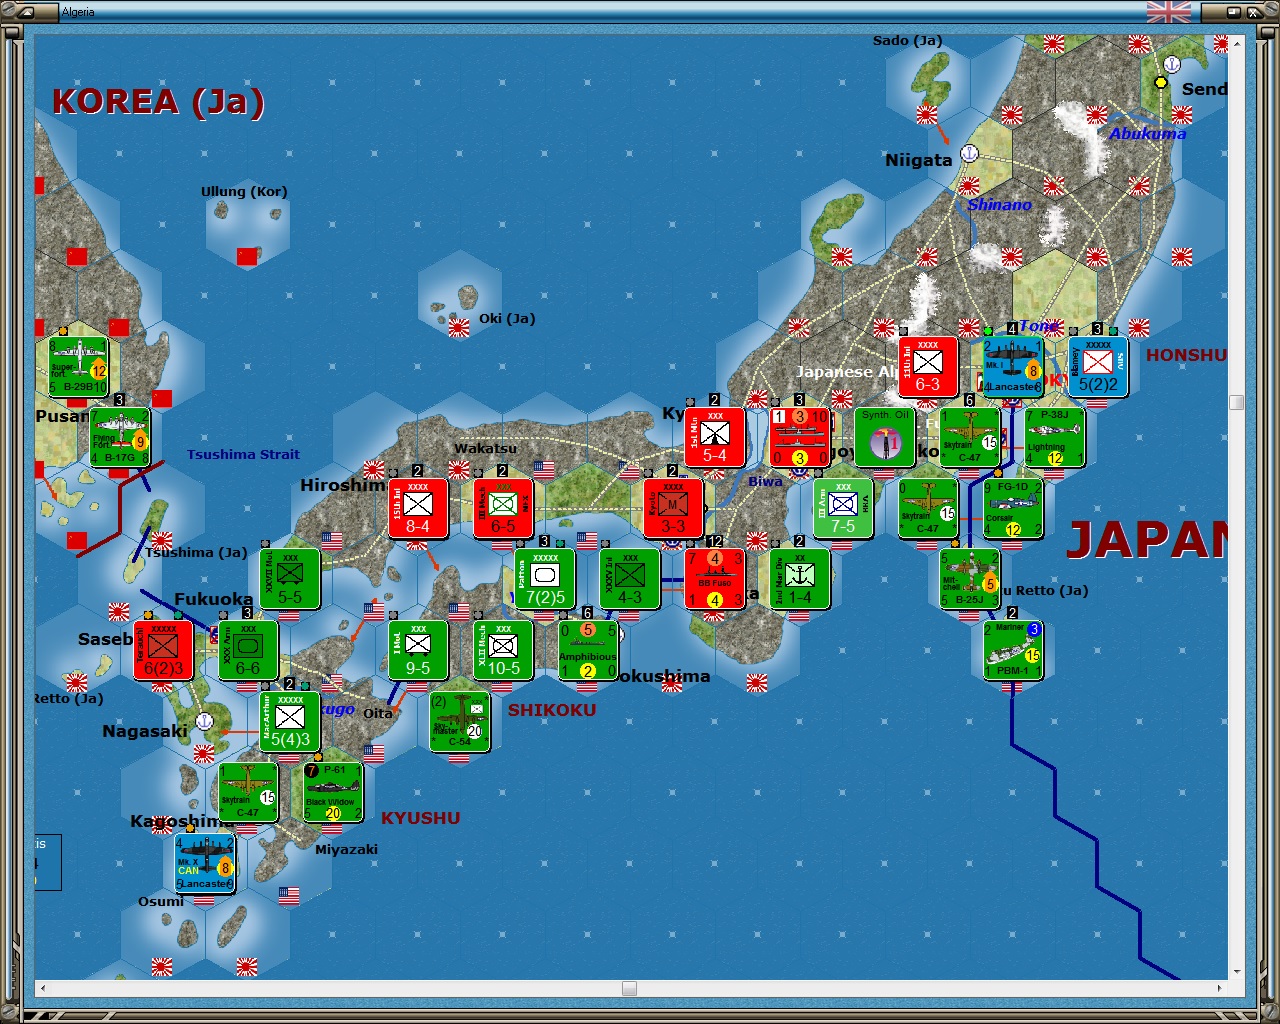The image size is (1280, 1024).
Task: Click the Shinano river label
Action: (999, 204)
